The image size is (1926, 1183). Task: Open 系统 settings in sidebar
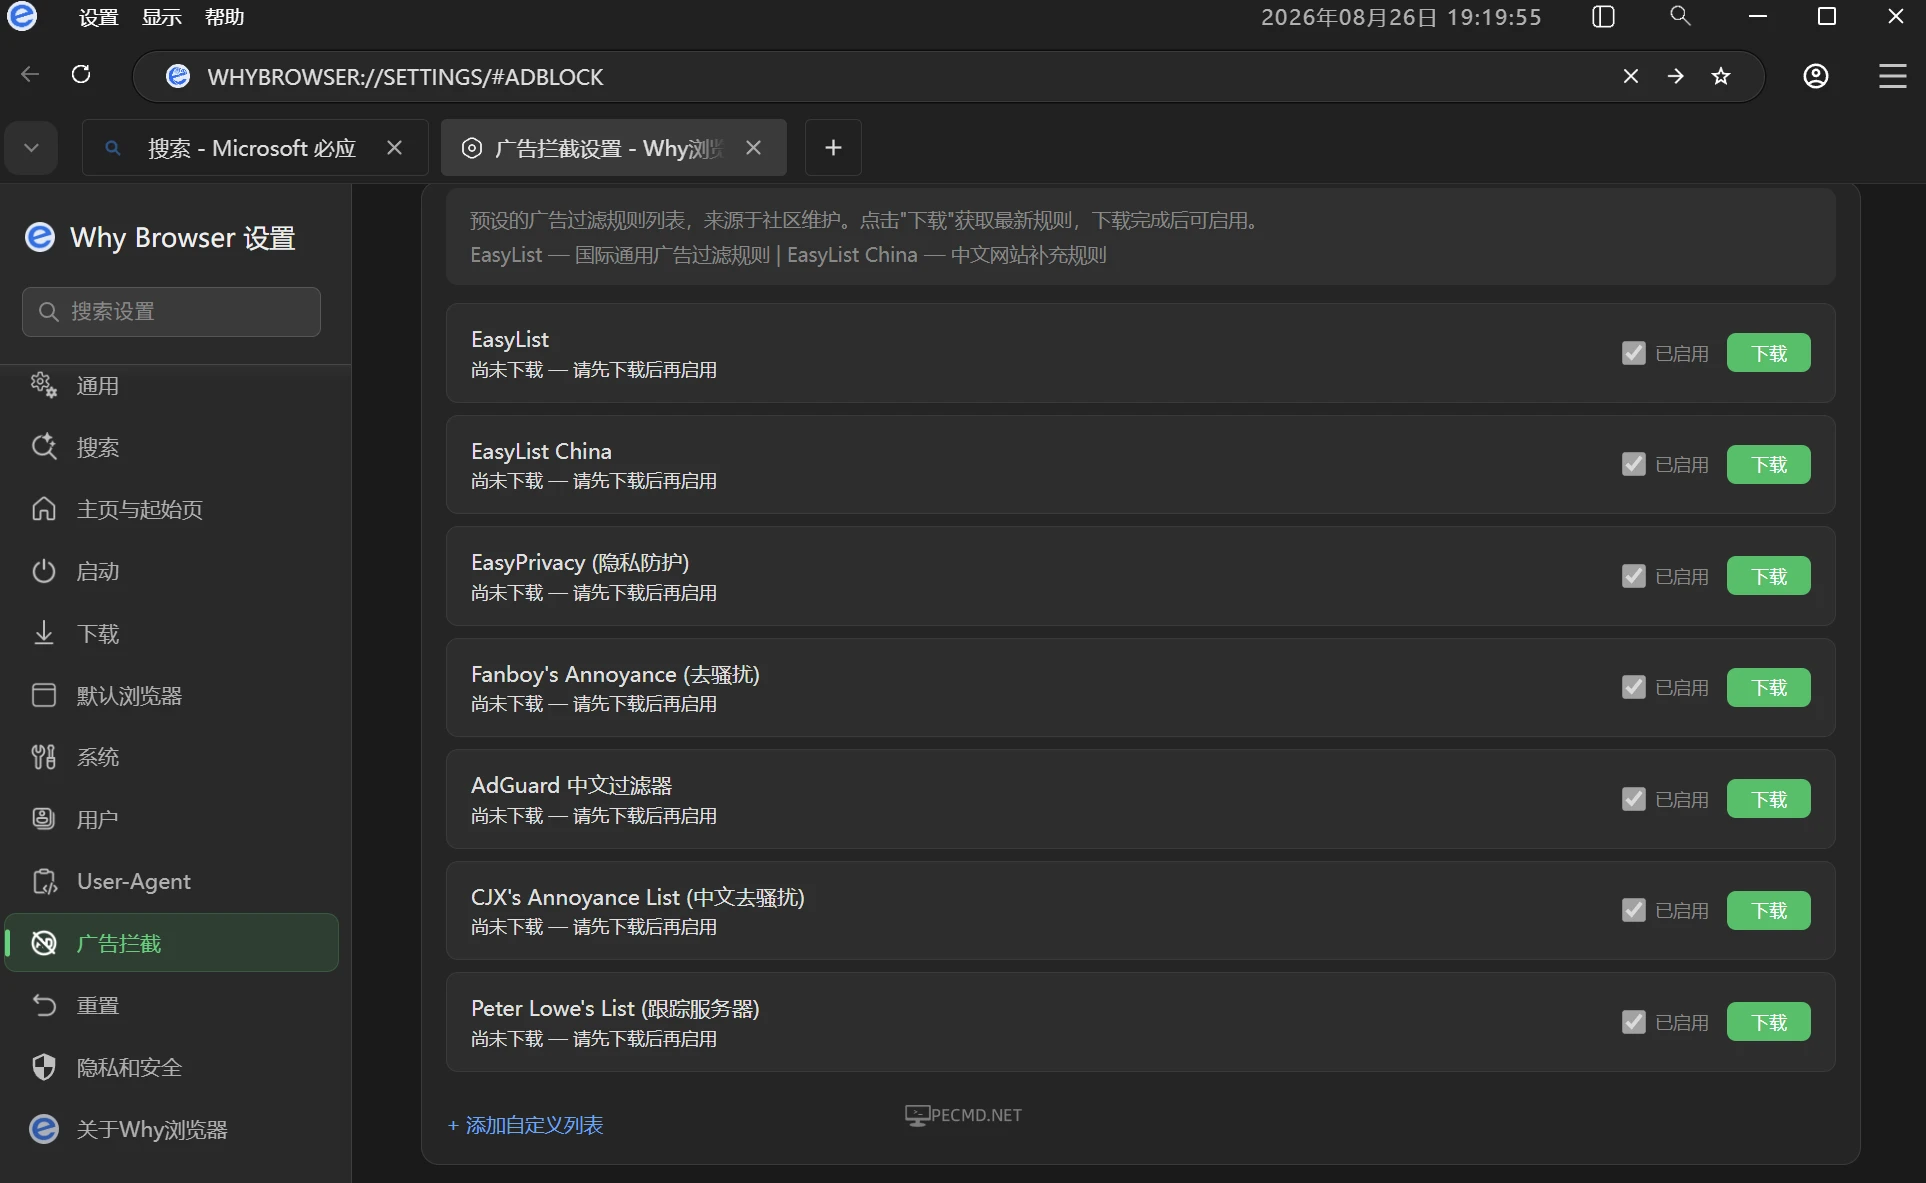tap(172, 758)
